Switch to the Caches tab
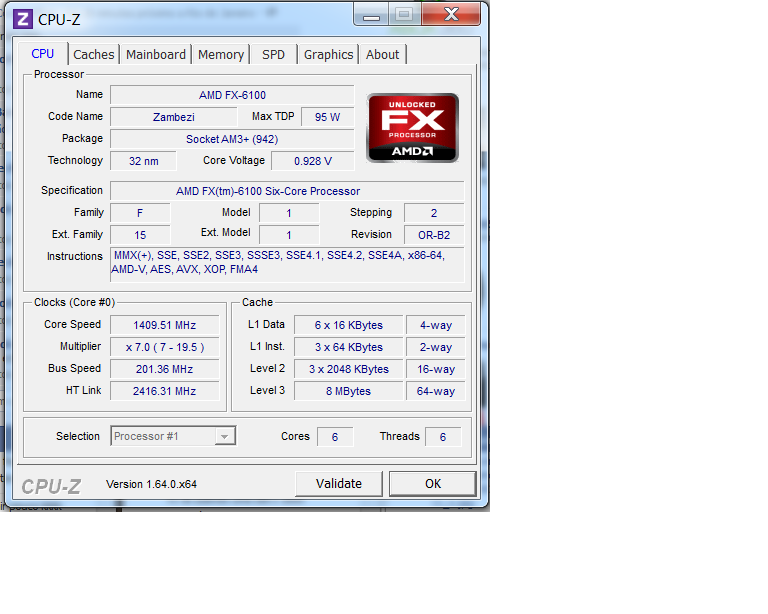The height and width of the screenshot is (614, 768). coord(94,54)
